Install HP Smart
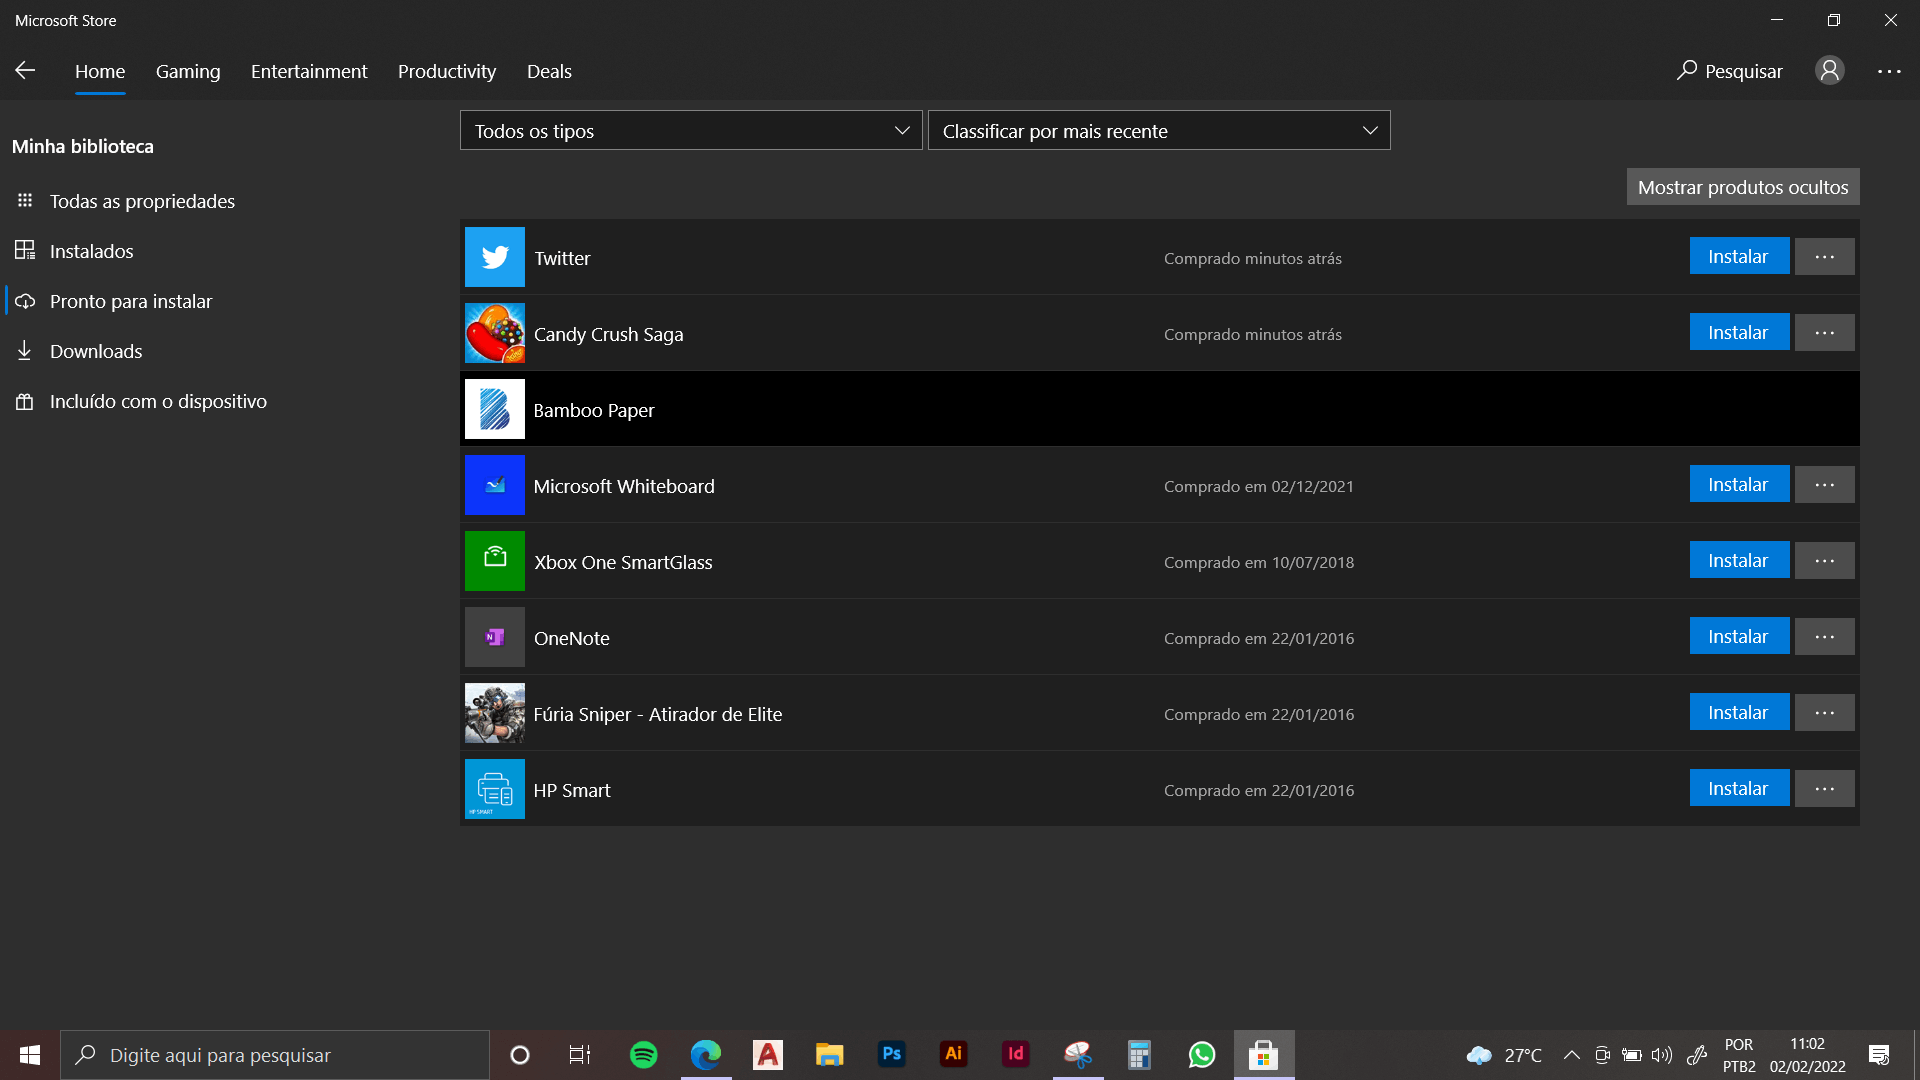Image resolution: width=1920 pixels, height=1080 pixels. pos(1739,788)
